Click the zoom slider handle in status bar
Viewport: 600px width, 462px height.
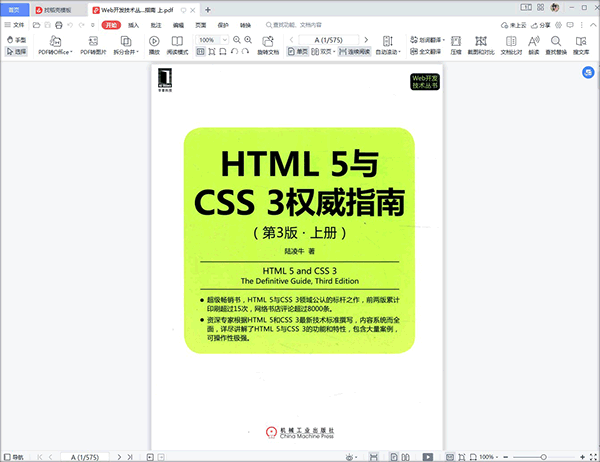[543, 457]
